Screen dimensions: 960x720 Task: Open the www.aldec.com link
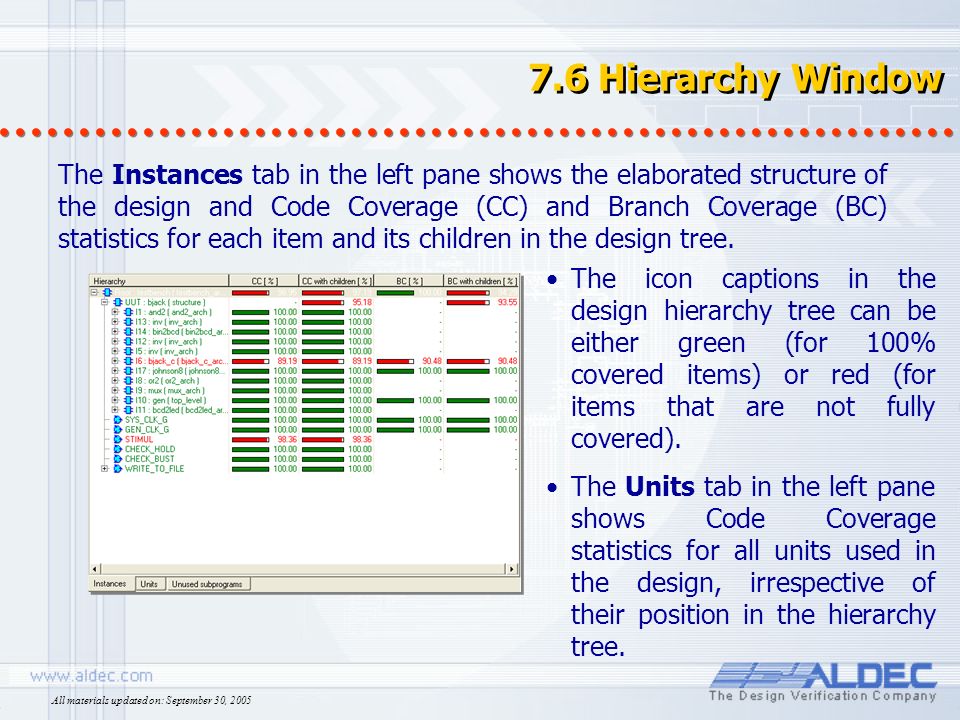click(x=91, y=676)
